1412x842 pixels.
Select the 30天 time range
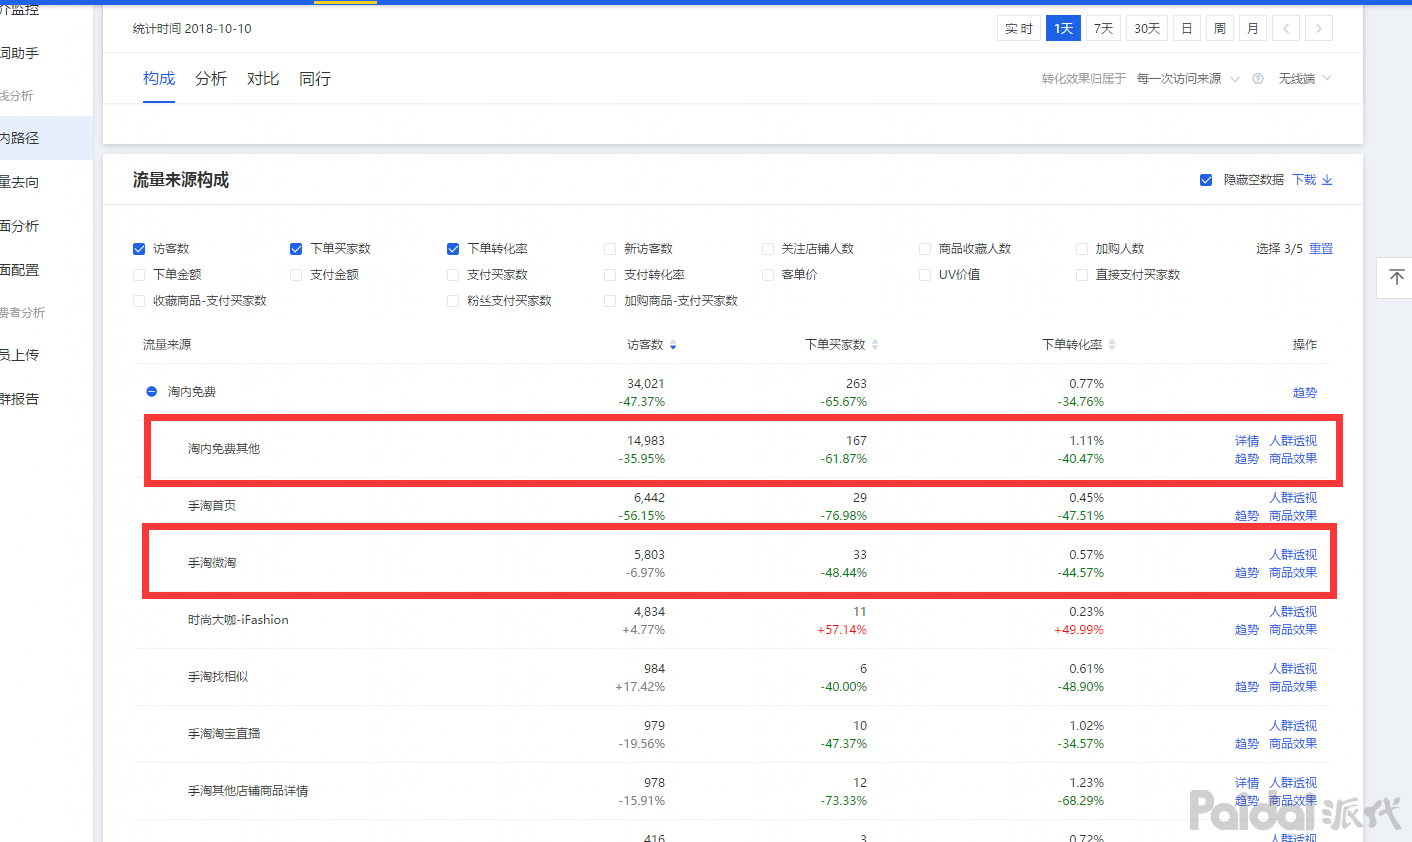click(x=1147, y=28)
